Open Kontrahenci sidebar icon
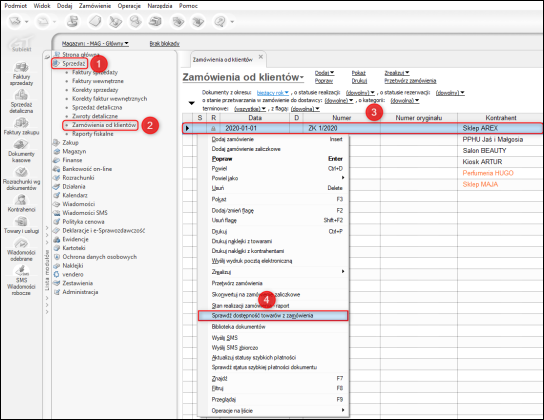 (x=21, y=200)
